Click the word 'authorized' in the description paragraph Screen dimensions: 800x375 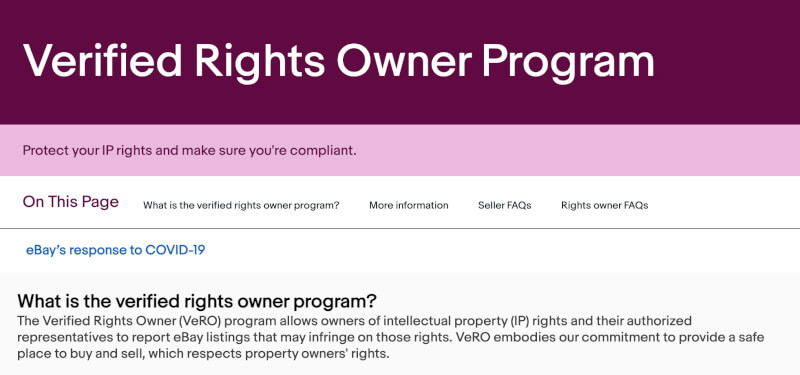[x=663, y=321]
